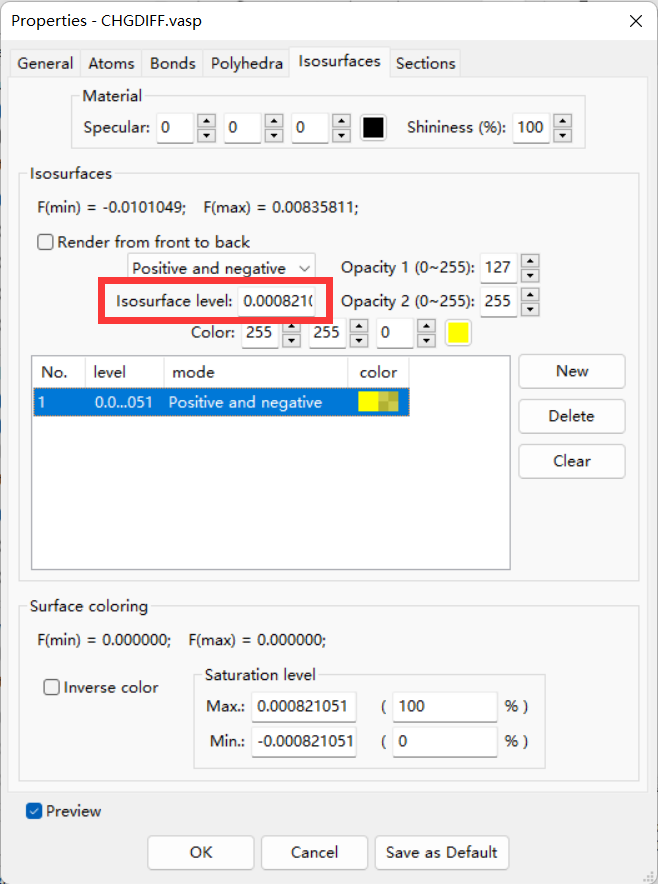Screen dimensions: 658x884
Task: Open the yellow isosurface color swatch
Action: 458,333
